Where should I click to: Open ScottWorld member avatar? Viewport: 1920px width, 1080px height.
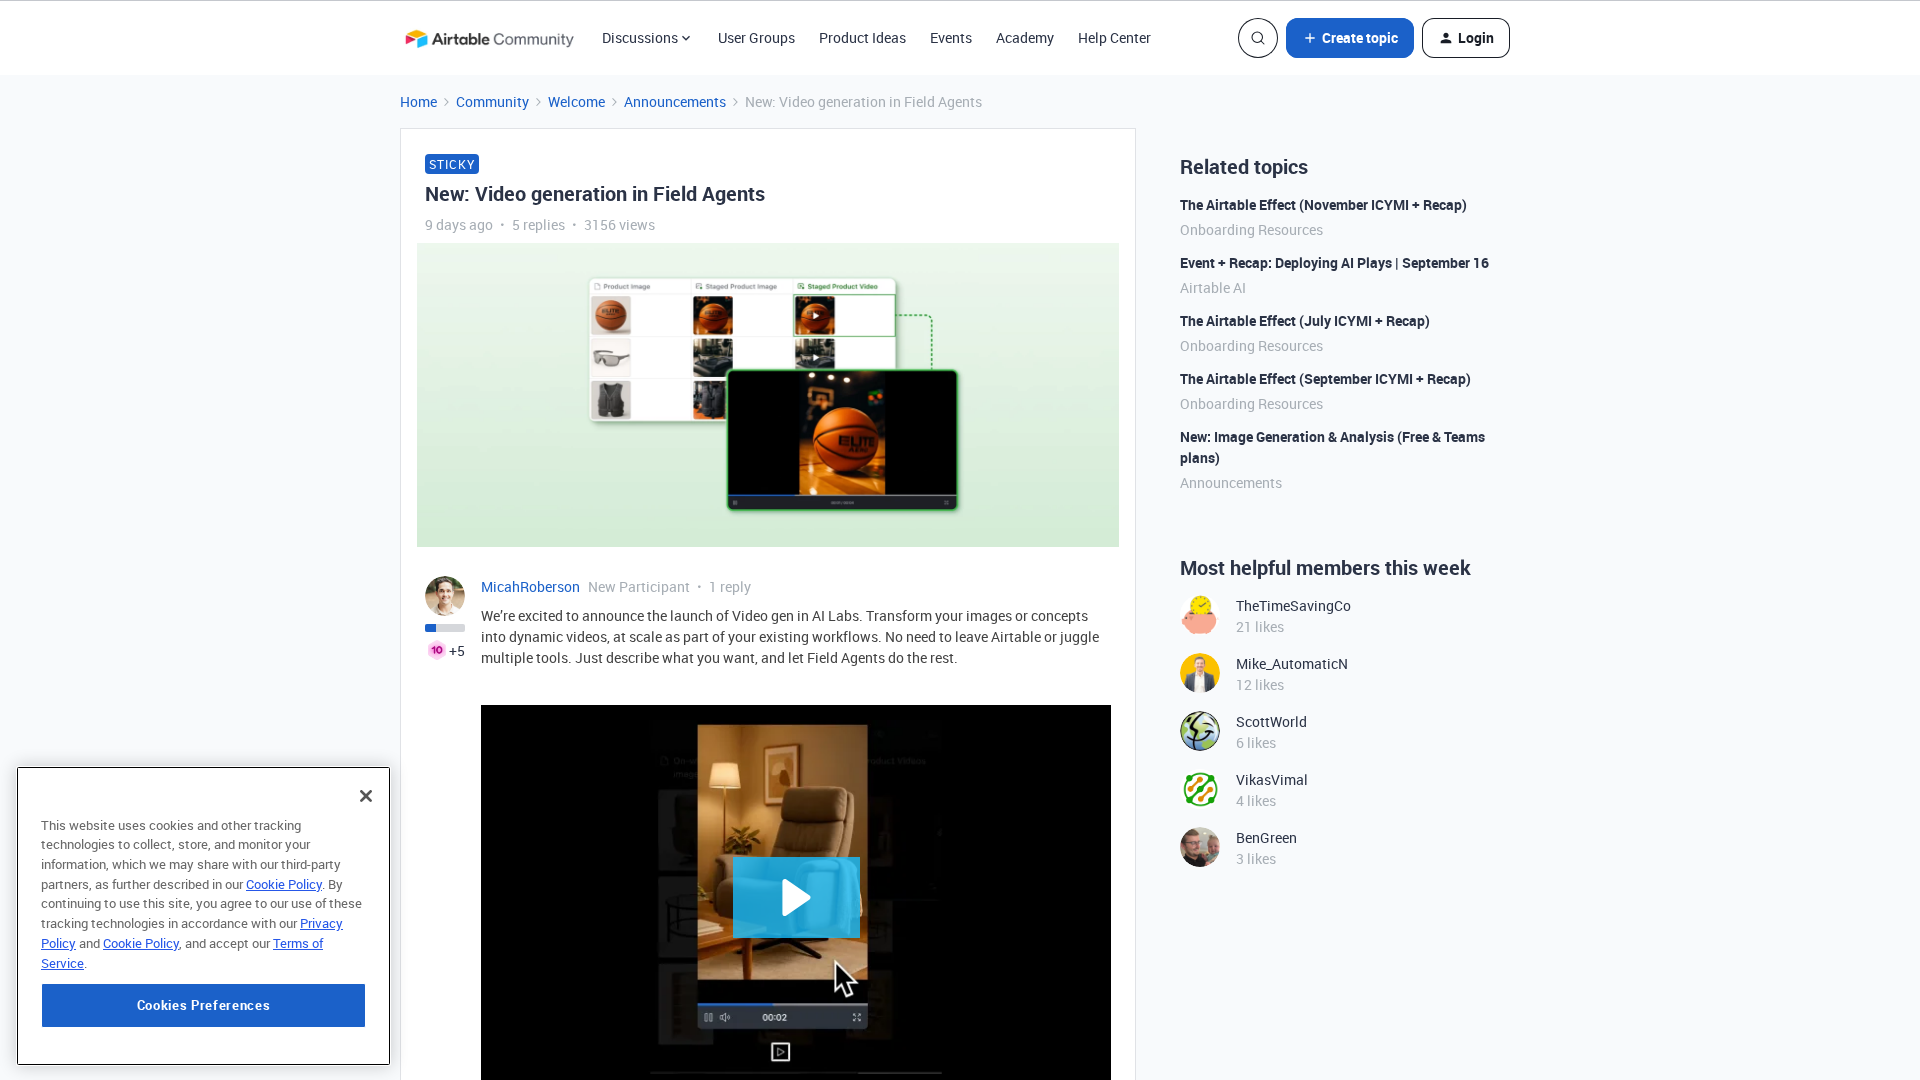point(1200,731)
